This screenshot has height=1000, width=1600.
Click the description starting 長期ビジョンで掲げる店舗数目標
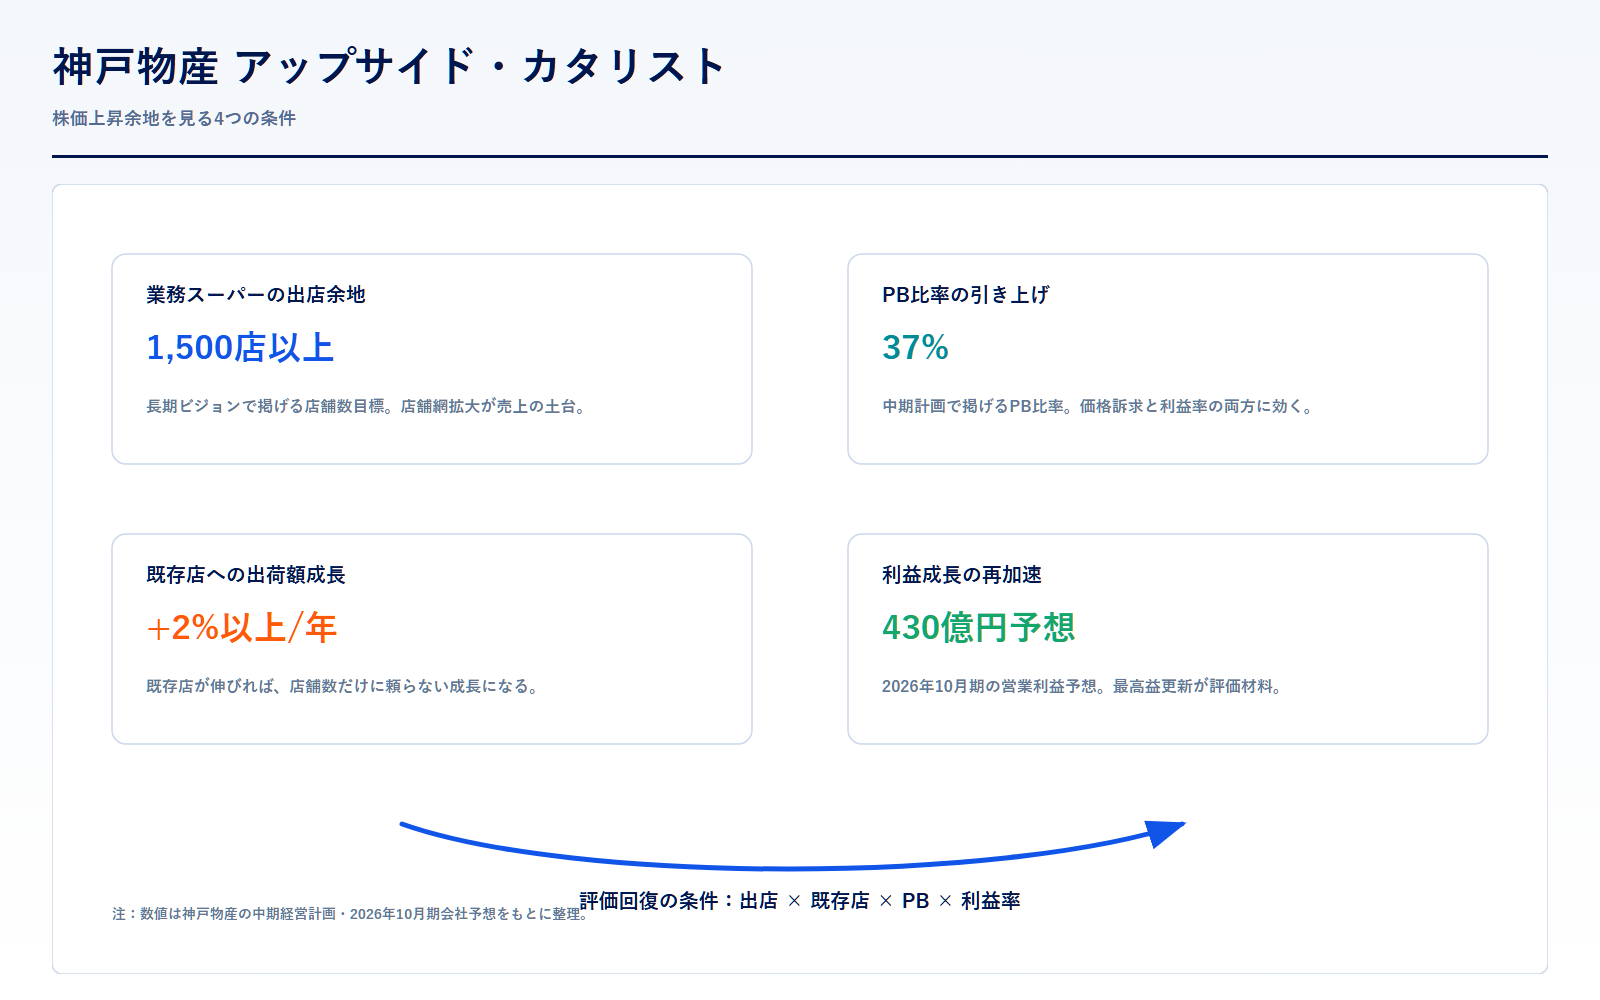366,406
